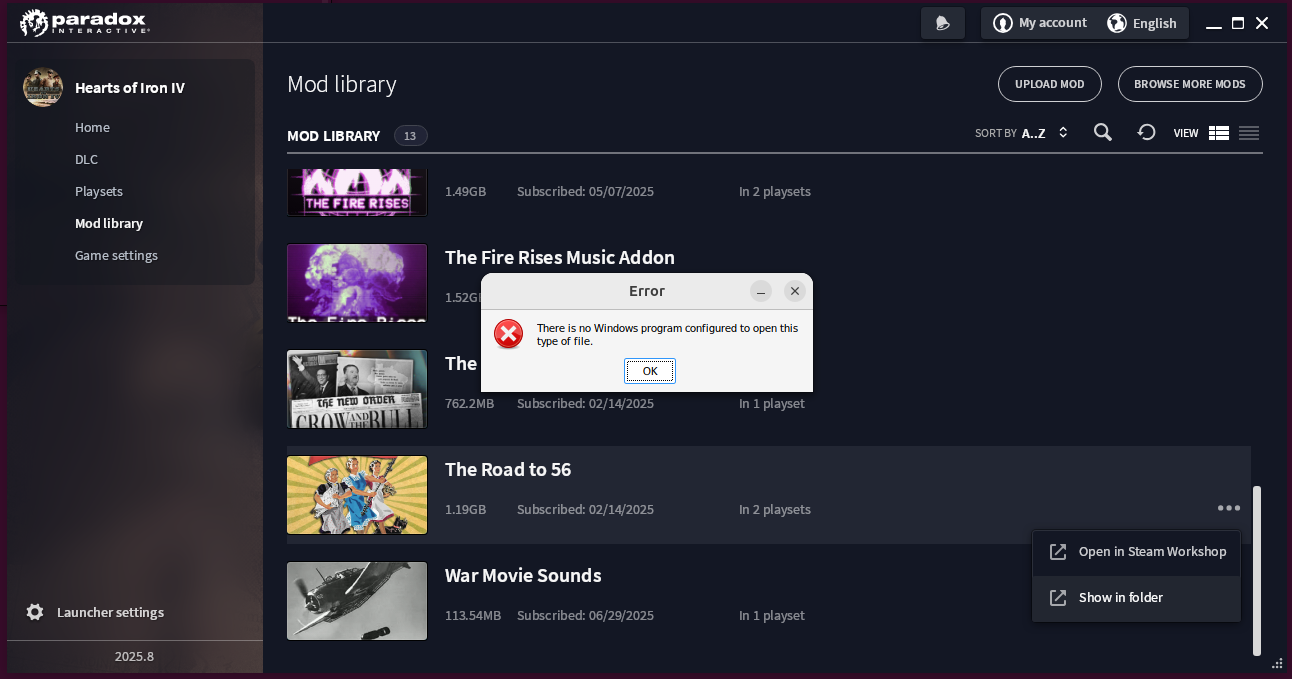Select The Fire Rises thumbnail

pyautogui.click(x=357, y=192)
